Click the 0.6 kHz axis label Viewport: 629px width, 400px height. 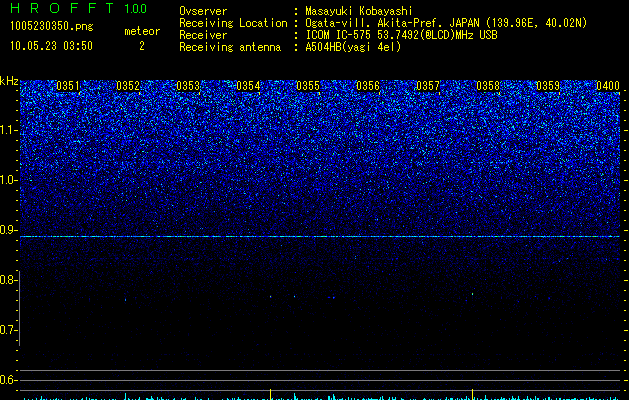[9, 380]
